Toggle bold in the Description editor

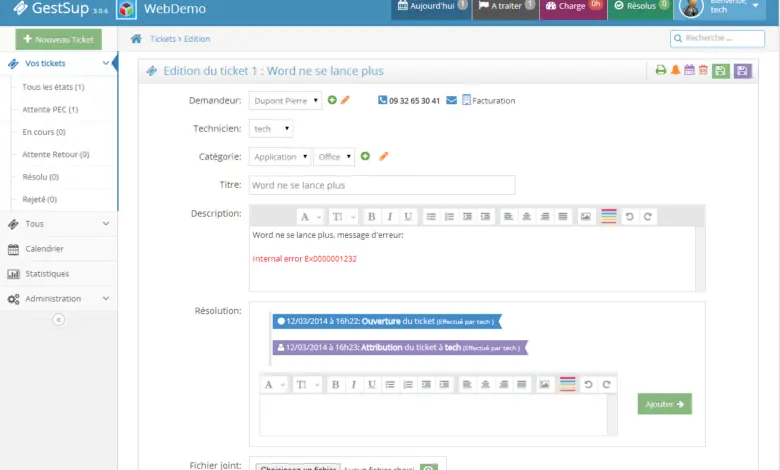[371, 216]
